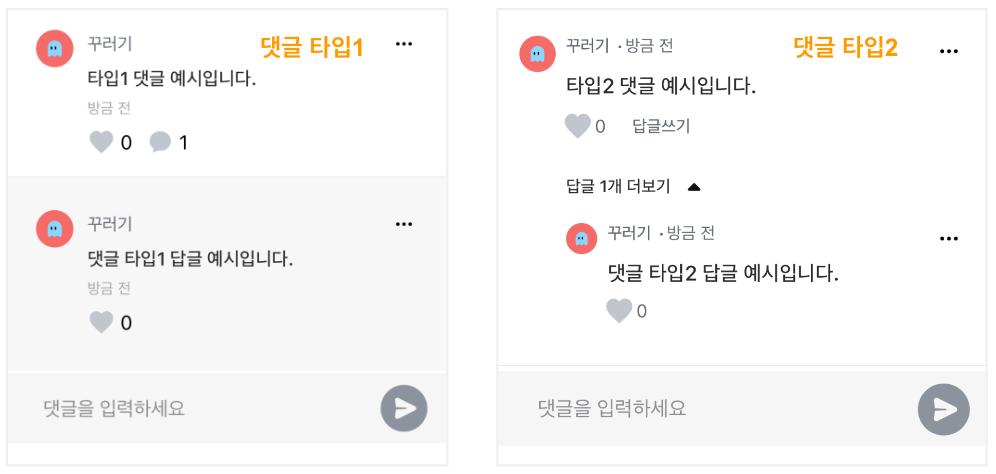Click small ghost avatar on 댓글 타입2 답글 reply
This screenshot has height=474, width=996.
581,238
